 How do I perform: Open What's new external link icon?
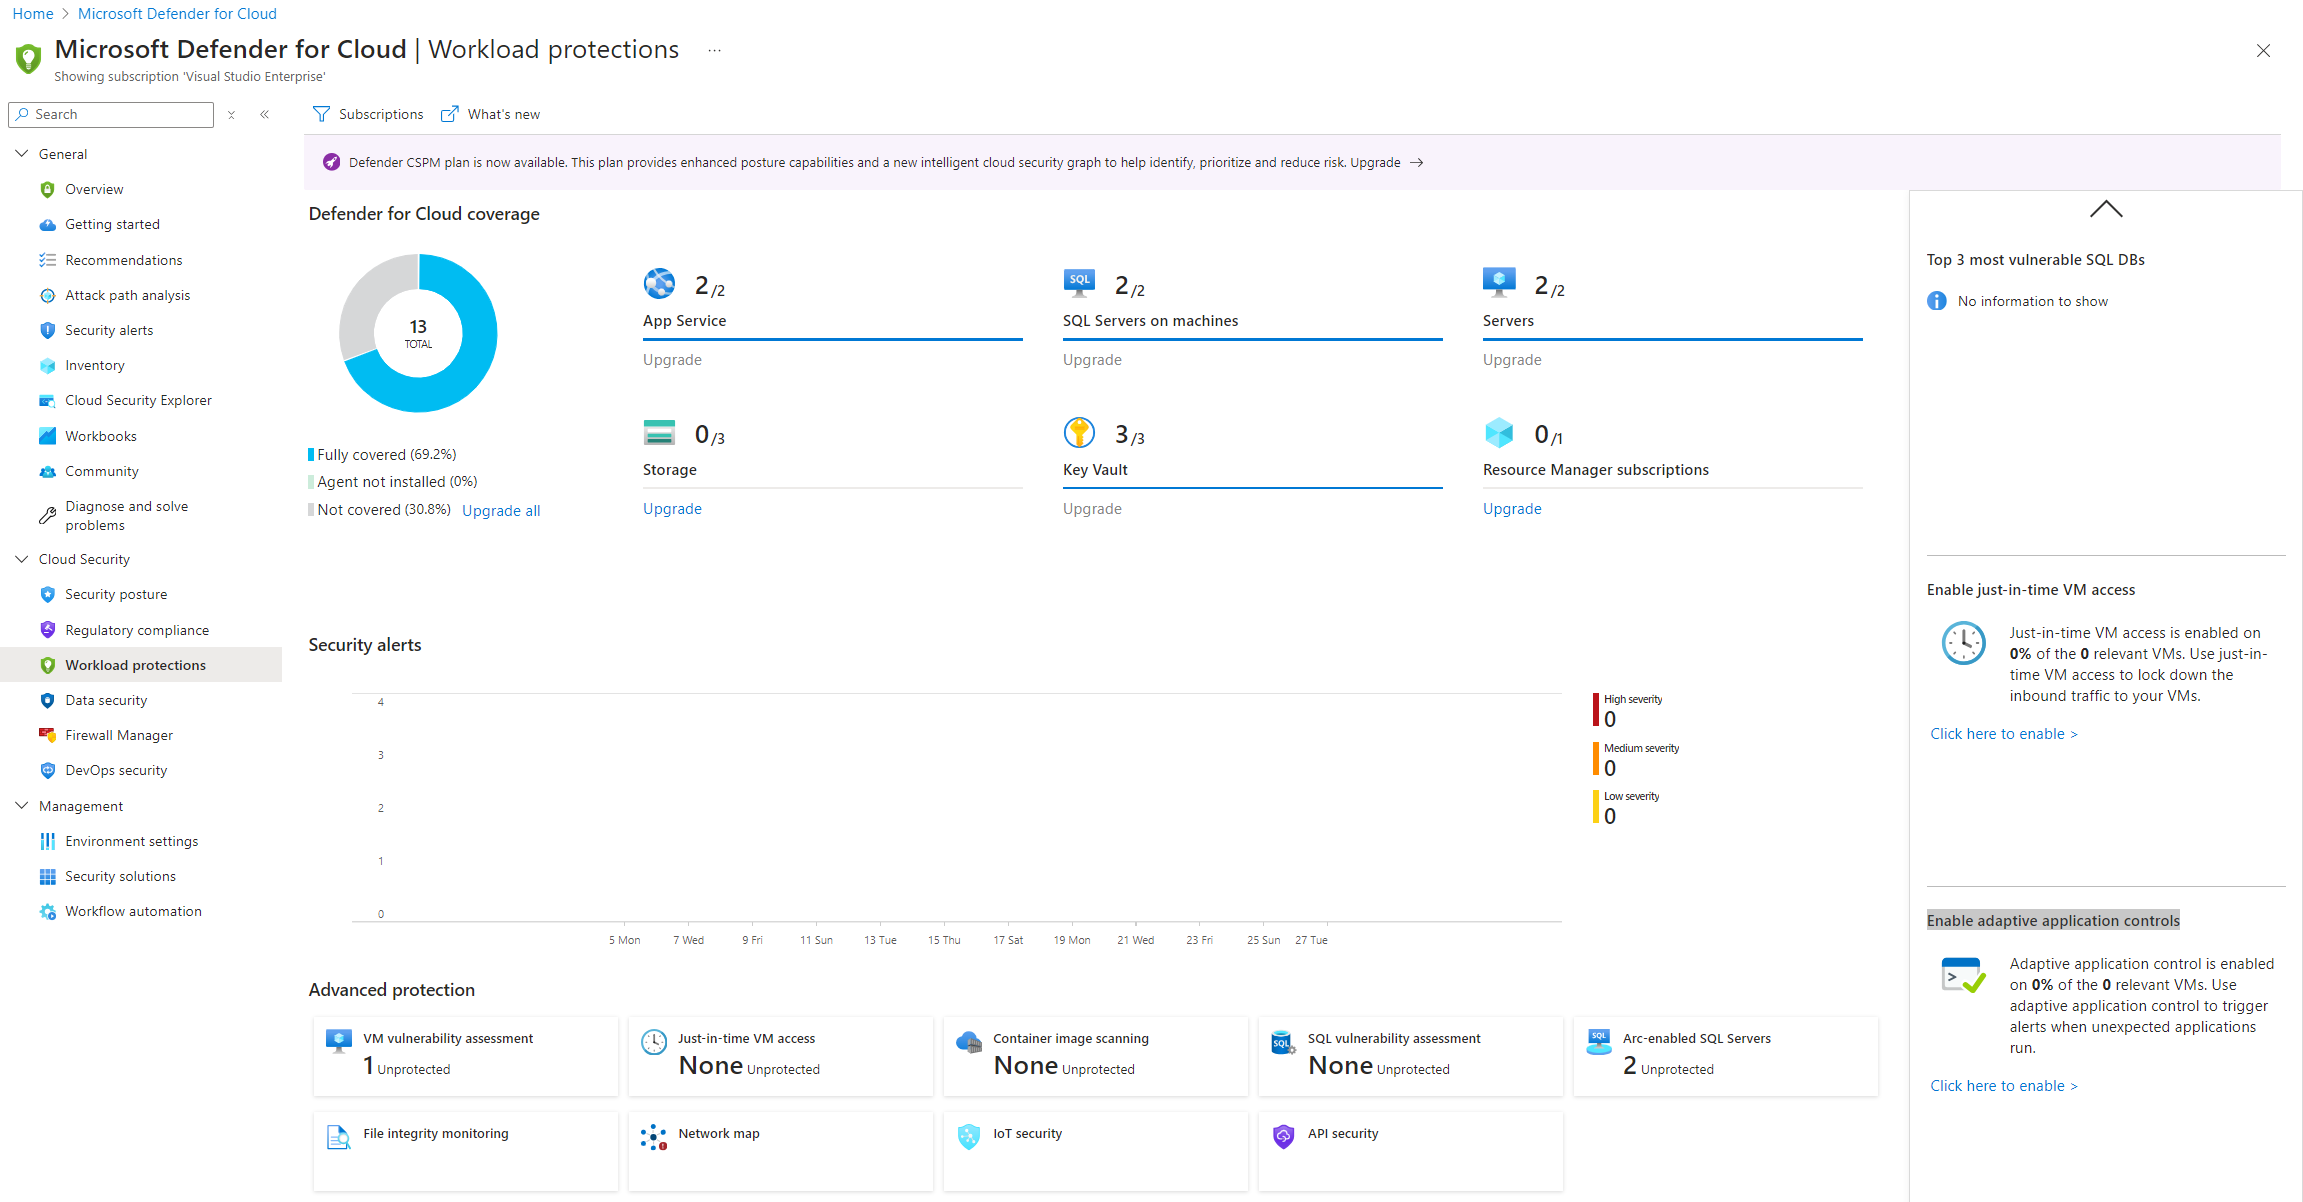pyautogui.click(x=450, y=114)
